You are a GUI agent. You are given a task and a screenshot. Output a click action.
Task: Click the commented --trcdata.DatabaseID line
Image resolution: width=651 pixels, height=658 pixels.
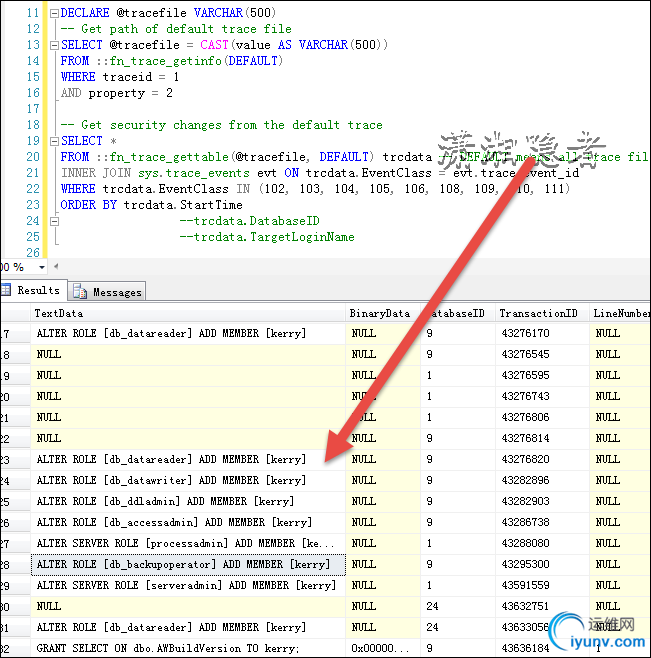[x=250, y=221]
